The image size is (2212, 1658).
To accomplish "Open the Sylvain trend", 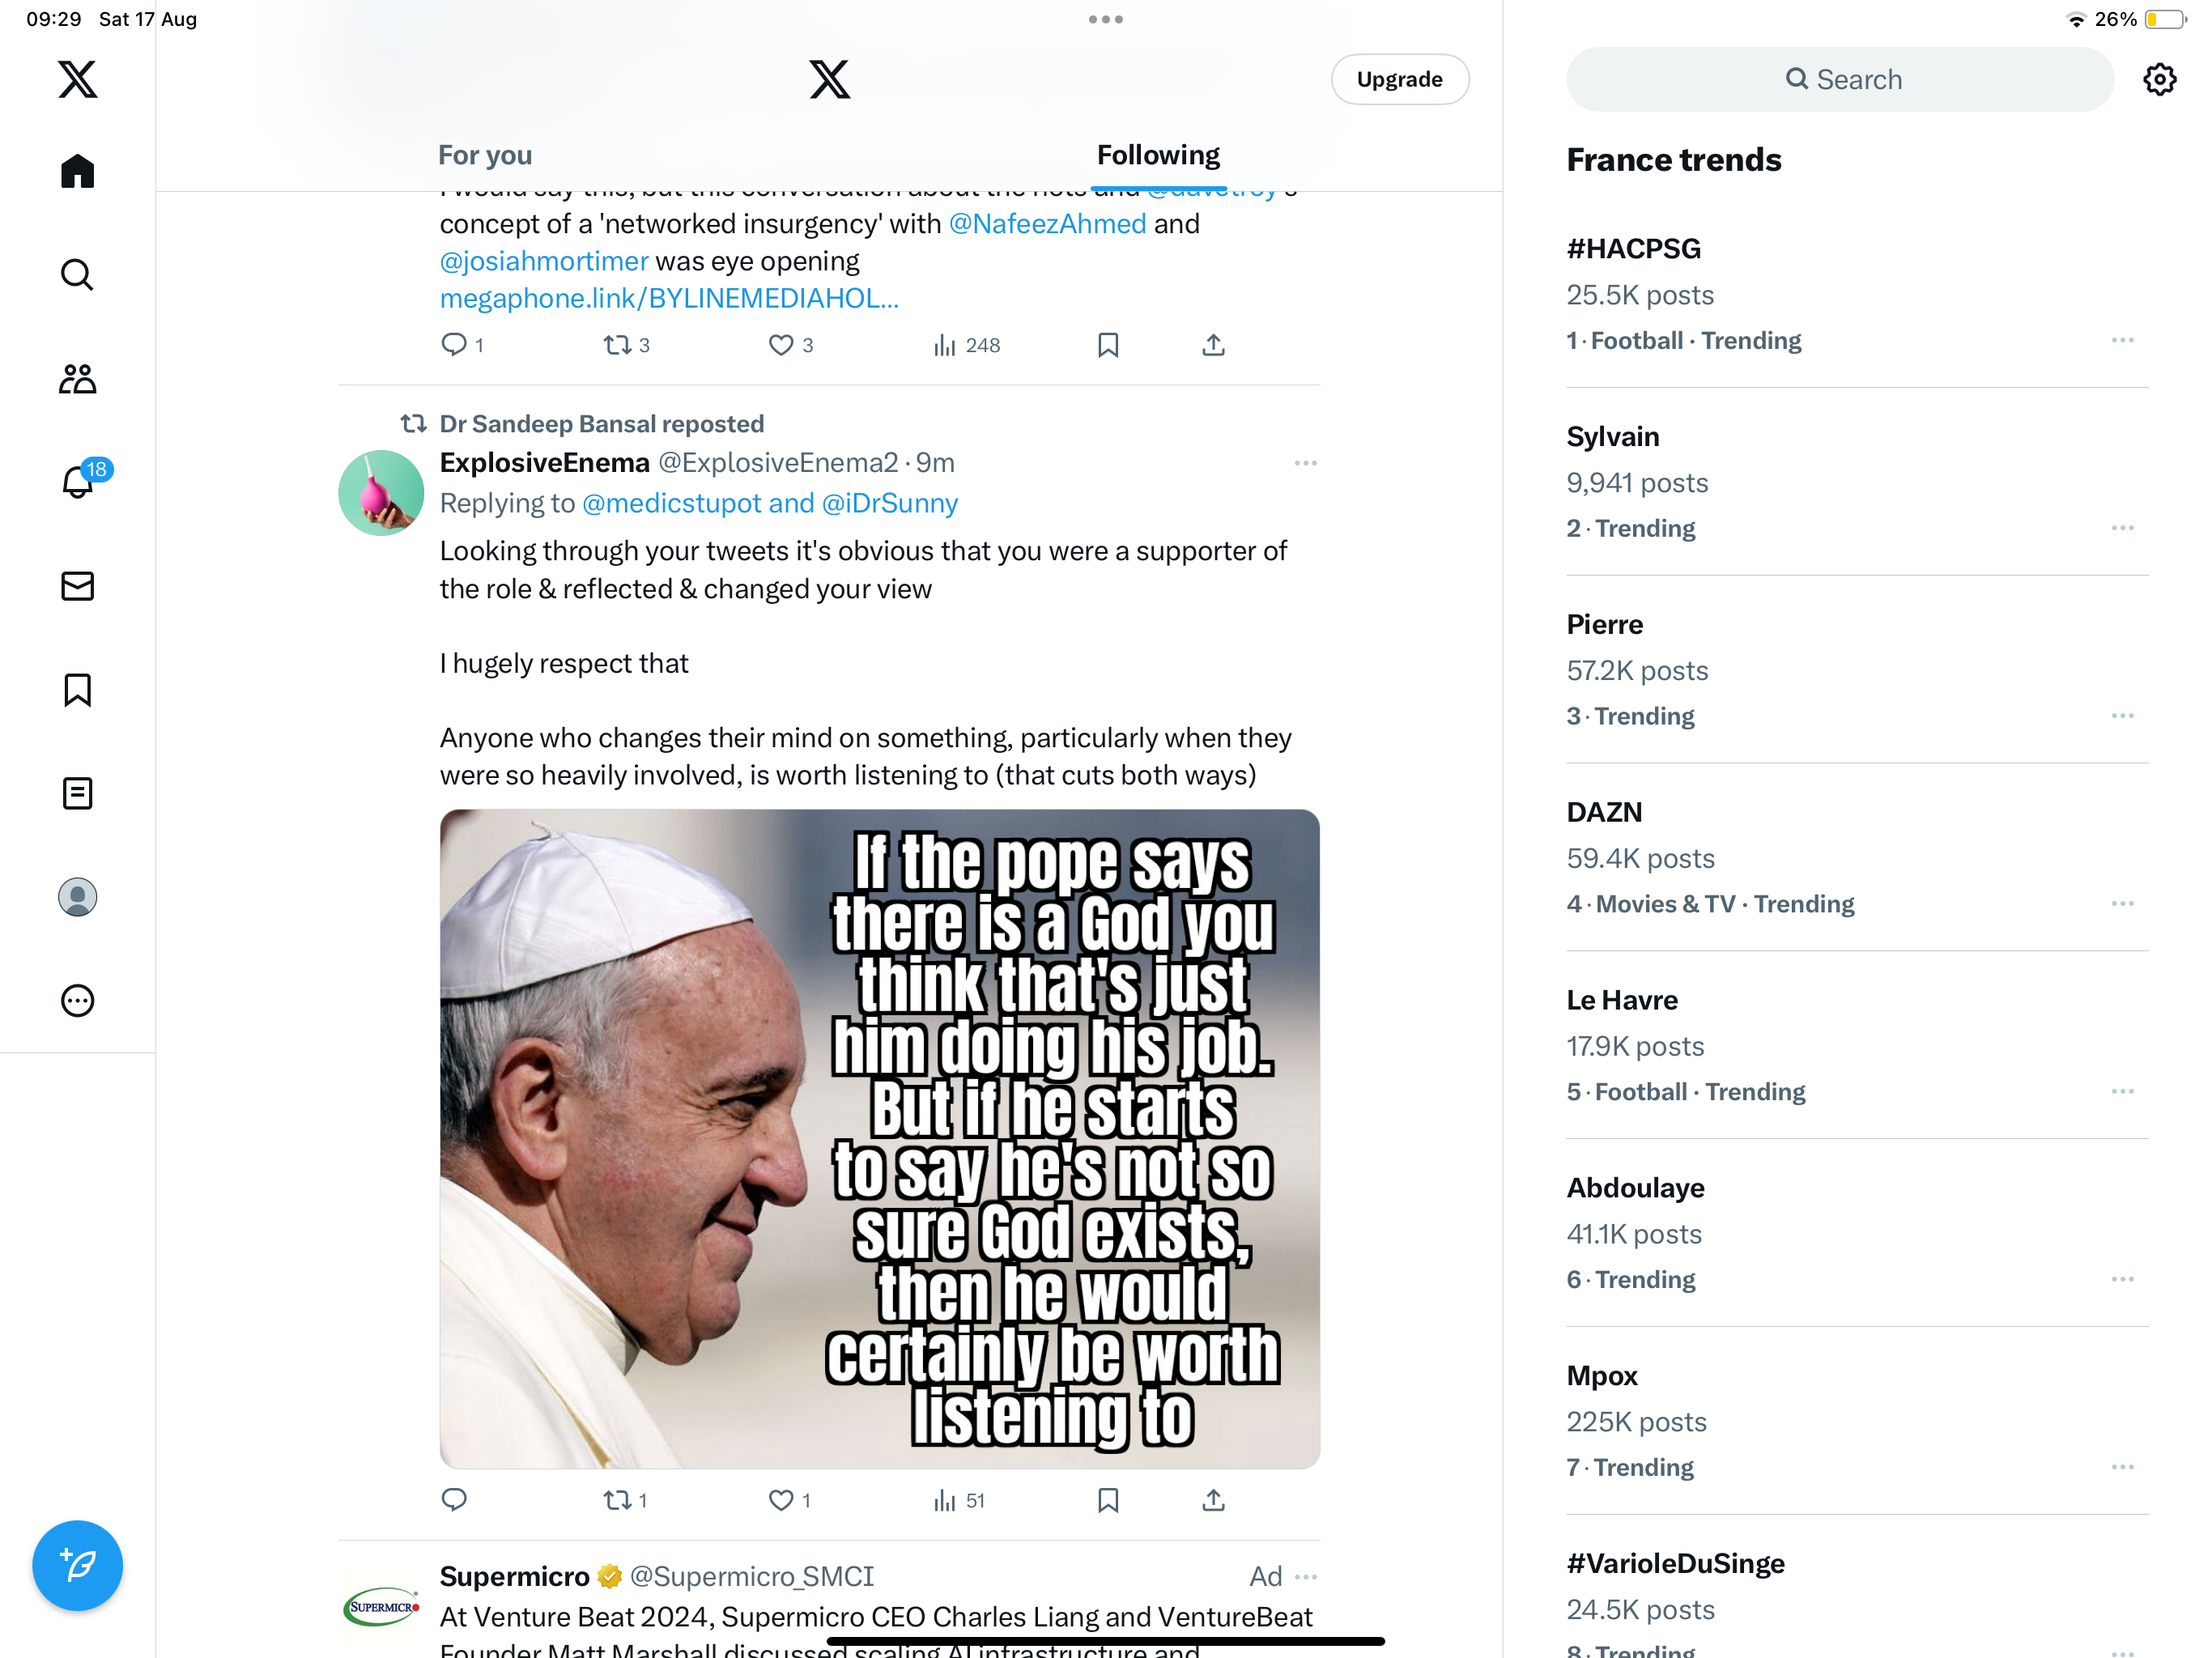I will [1857, 482].
